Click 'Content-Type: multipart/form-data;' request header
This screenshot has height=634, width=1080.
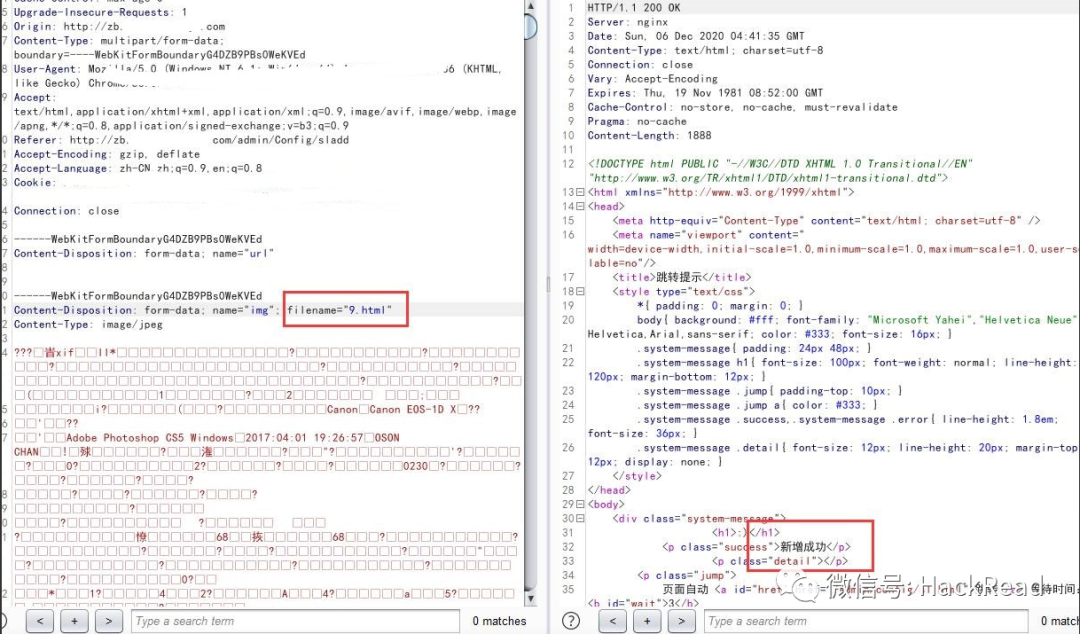(x=118, y=41)
